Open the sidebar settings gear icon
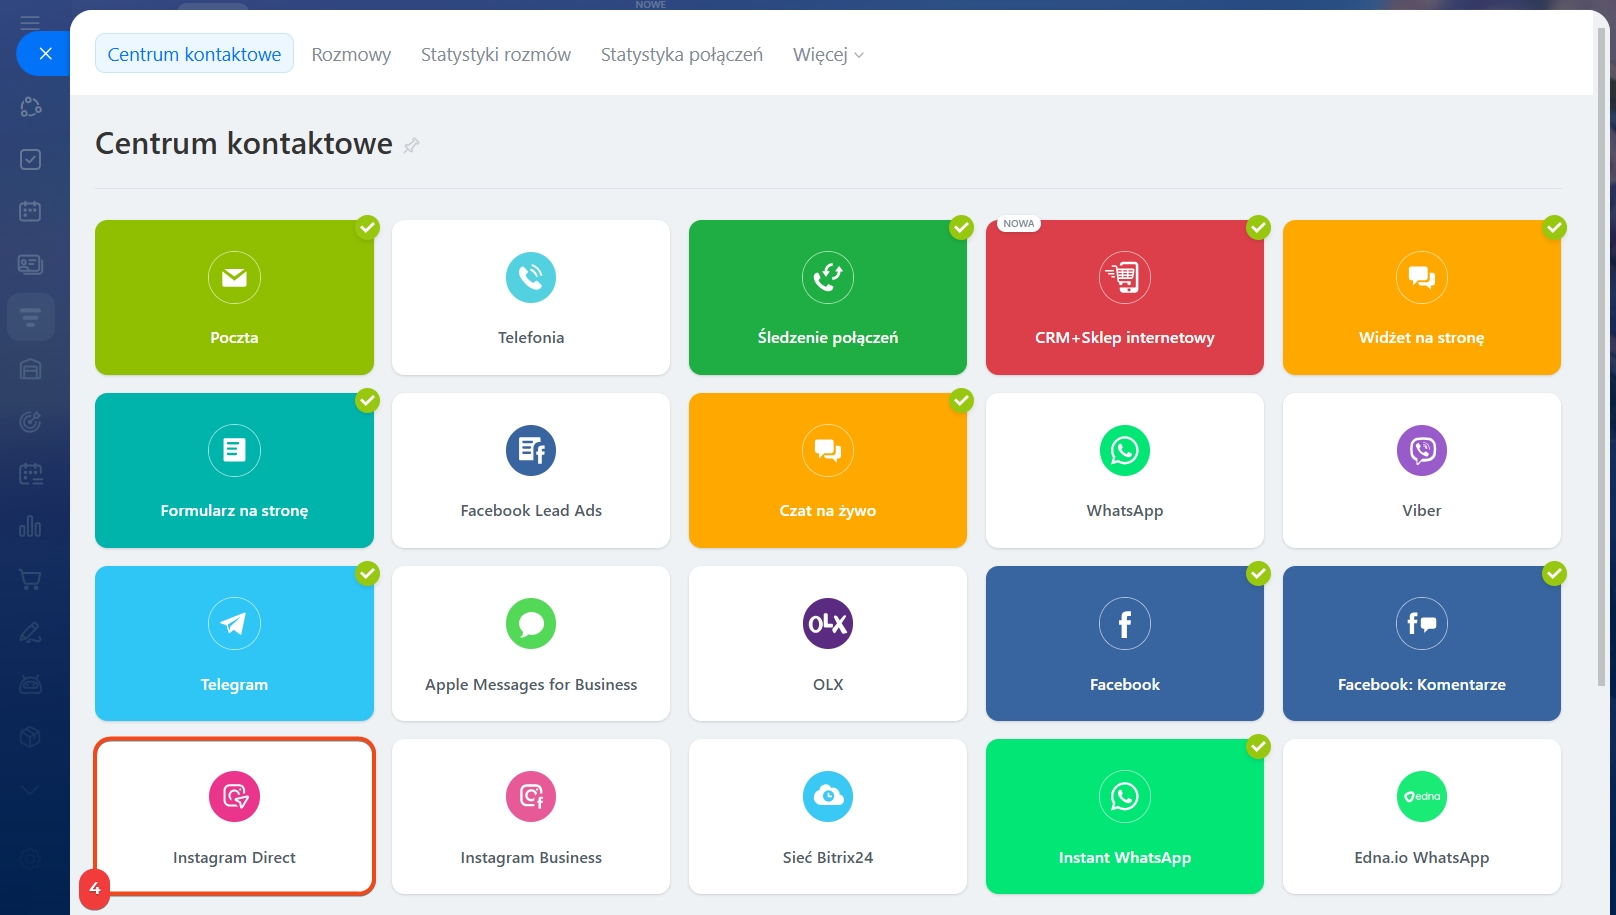This screenshot has height=915, width=1616. pos(30,859)
